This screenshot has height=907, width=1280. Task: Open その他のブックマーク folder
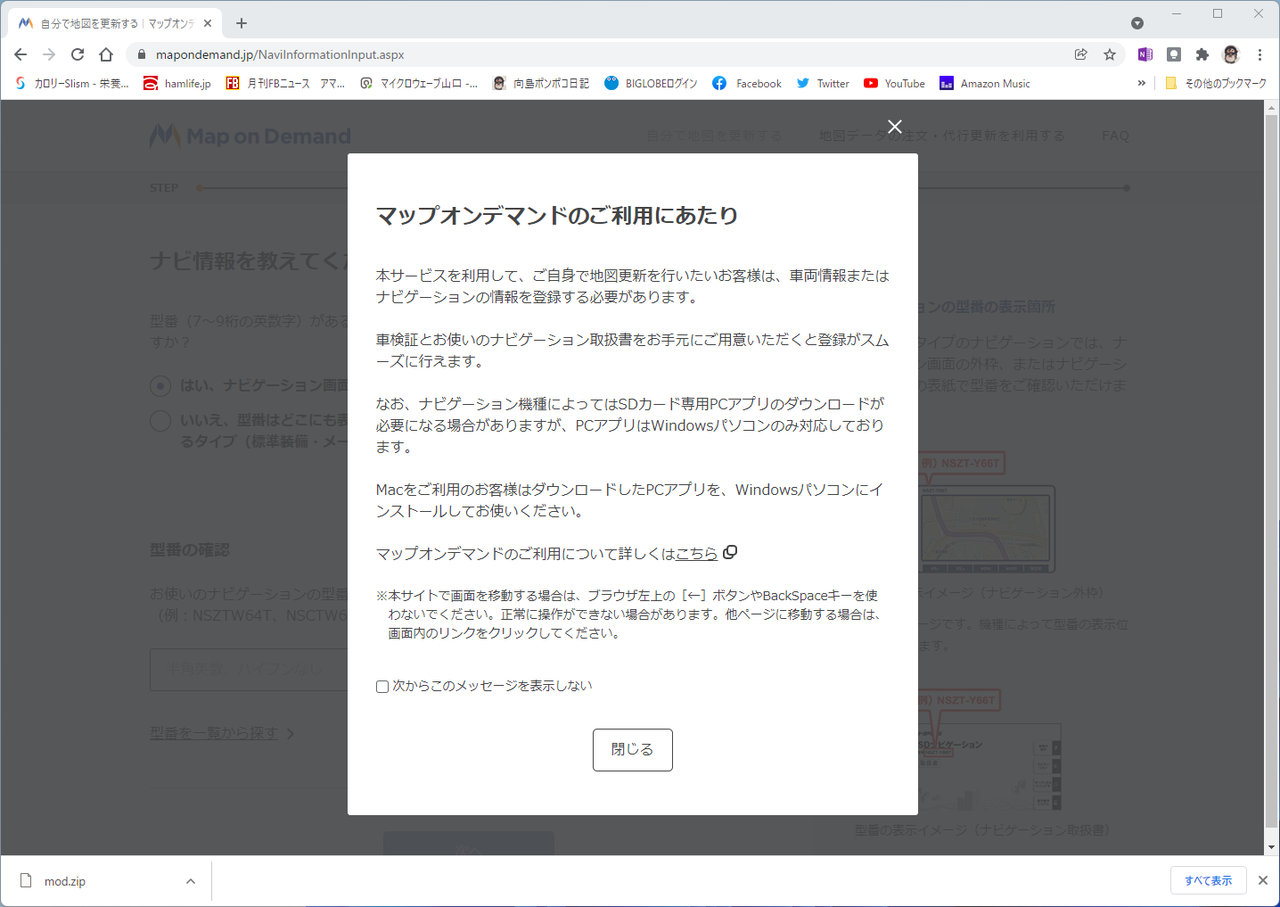[1215, 84]
